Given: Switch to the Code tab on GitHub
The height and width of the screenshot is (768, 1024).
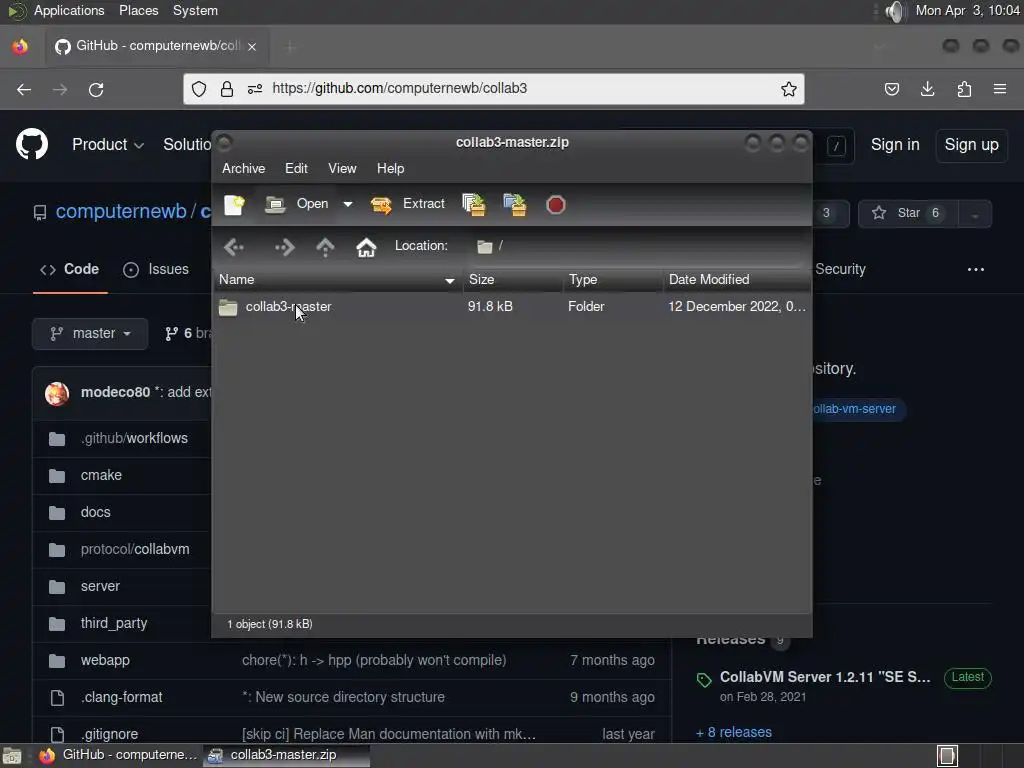Looking at the screenshot, I should (x=70, y=269).
